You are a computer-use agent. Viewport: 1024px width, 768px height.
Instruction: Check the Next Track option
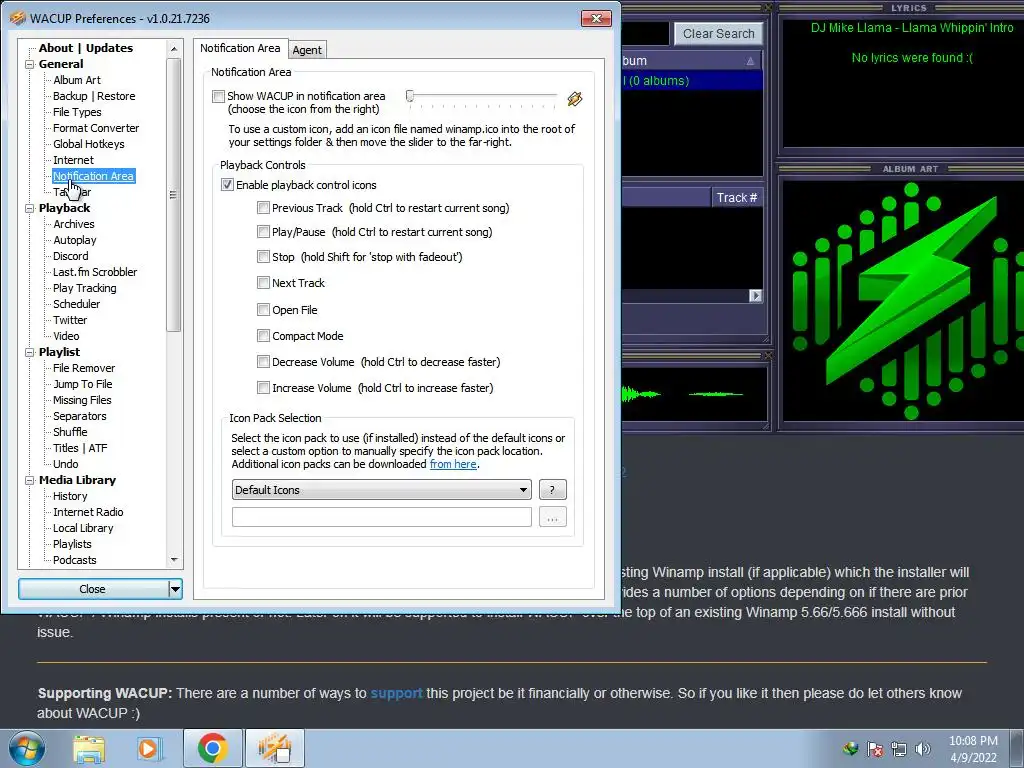coord(263,283)
